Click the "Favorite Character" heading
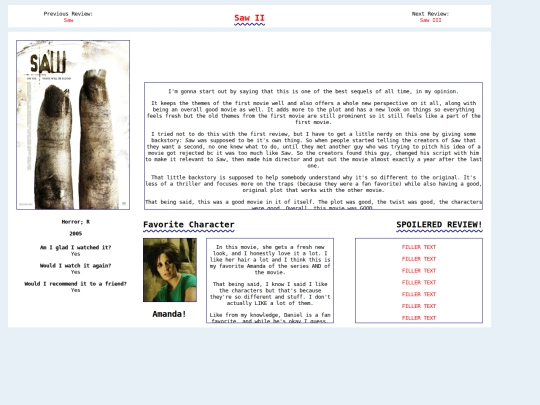This screenshot has height=405, width=540. [x=189, y=225]
